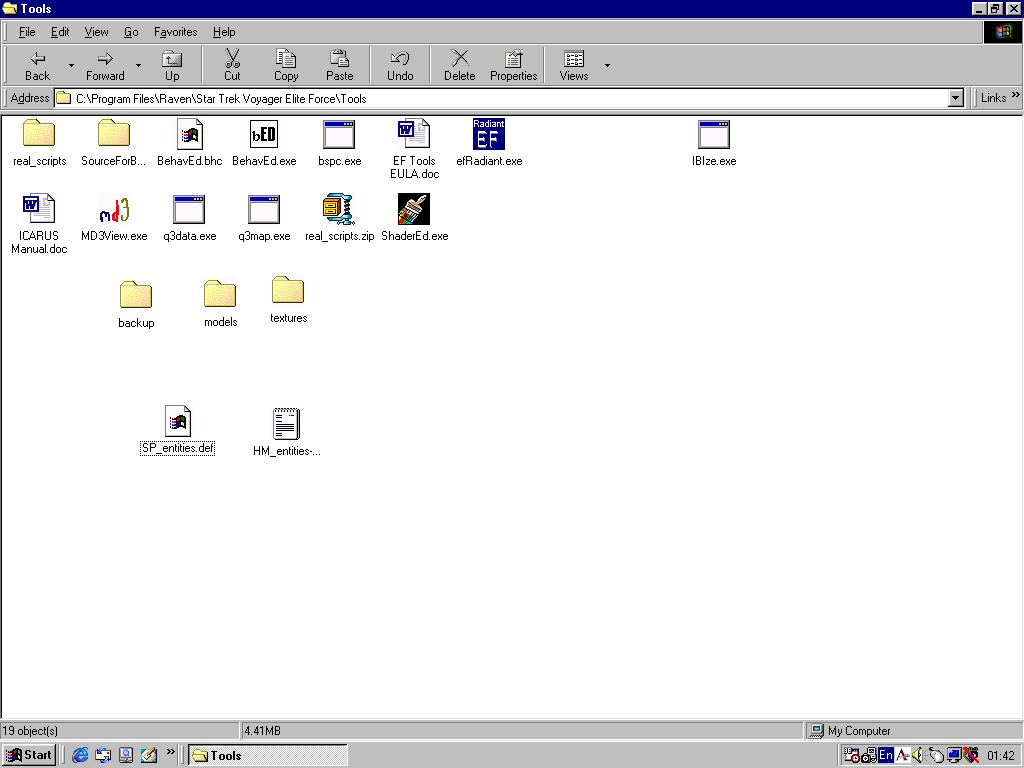The width and height of the screenshot is (1024, 768).
Task: Click the Links toolbar label
Action: click(993, 98)
